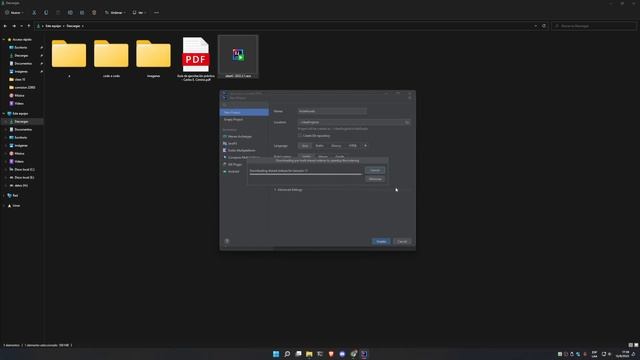Switch Explorer to details view icon in status bar

pyautogui.click(x=630, y=345)
